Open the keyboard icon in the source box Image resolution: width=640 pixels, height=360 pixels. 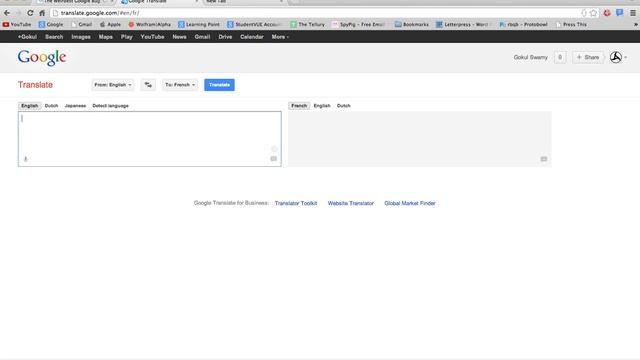273,159
